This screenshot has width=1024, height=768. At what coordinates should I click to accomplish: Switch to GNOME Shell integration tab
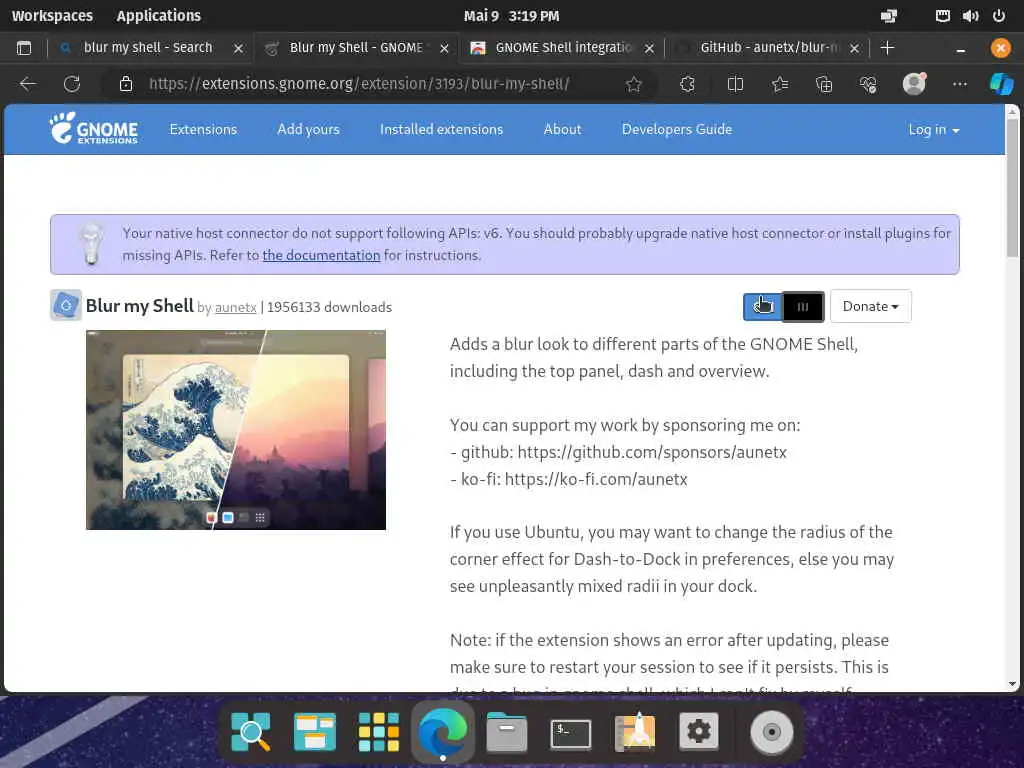(x=564, y=48)
